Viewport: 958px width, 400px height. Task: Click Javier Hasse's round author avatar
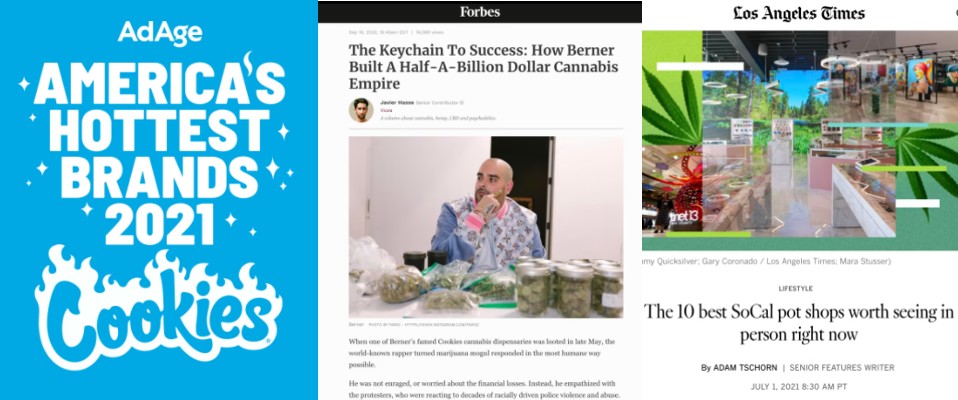pyautogui.click(x=360, y=110)
